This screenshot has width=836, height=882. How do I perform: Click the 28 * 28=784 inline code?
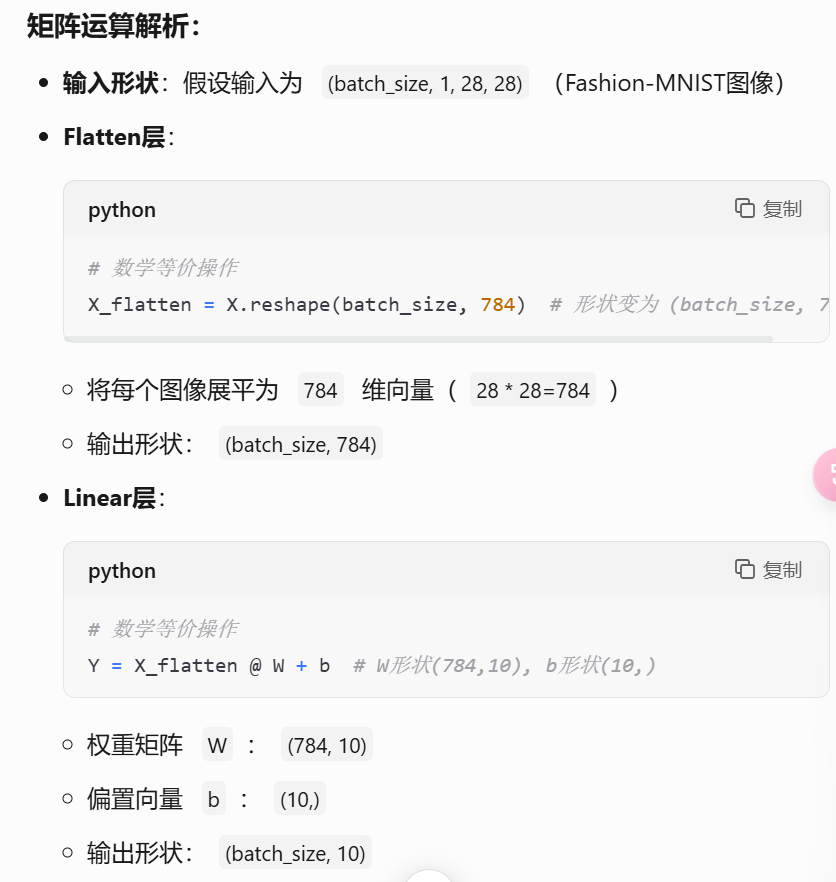[533, 389]
